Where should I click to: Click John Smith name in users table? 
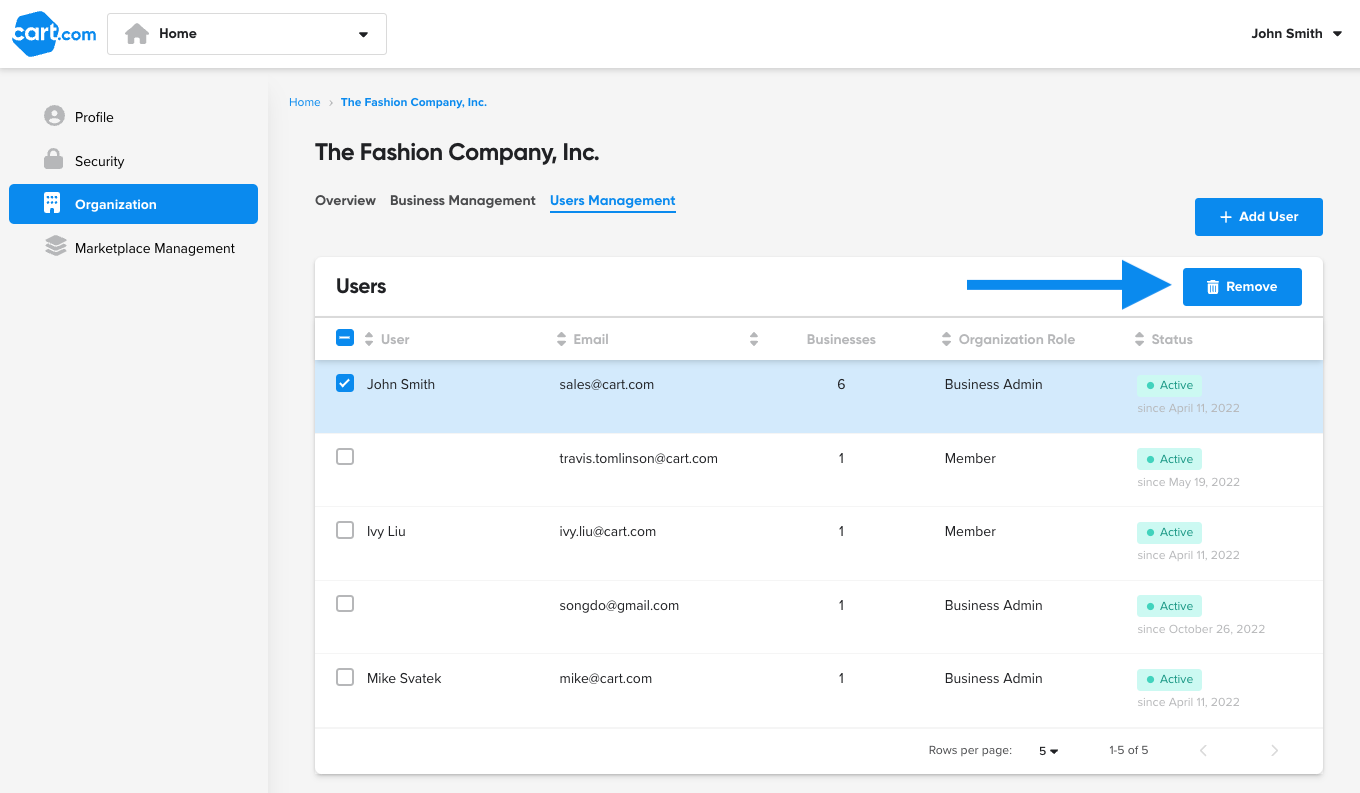401,384
